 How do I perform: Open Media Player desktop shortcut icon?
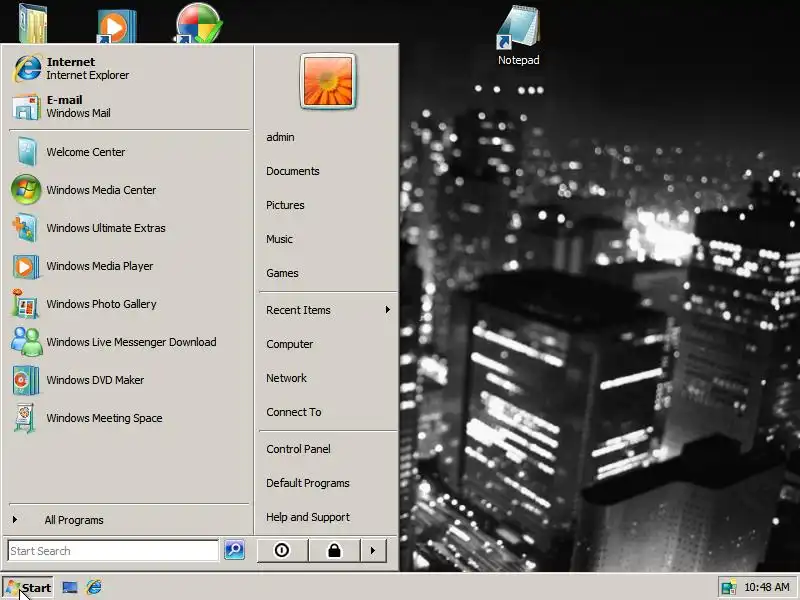(117, 25)
